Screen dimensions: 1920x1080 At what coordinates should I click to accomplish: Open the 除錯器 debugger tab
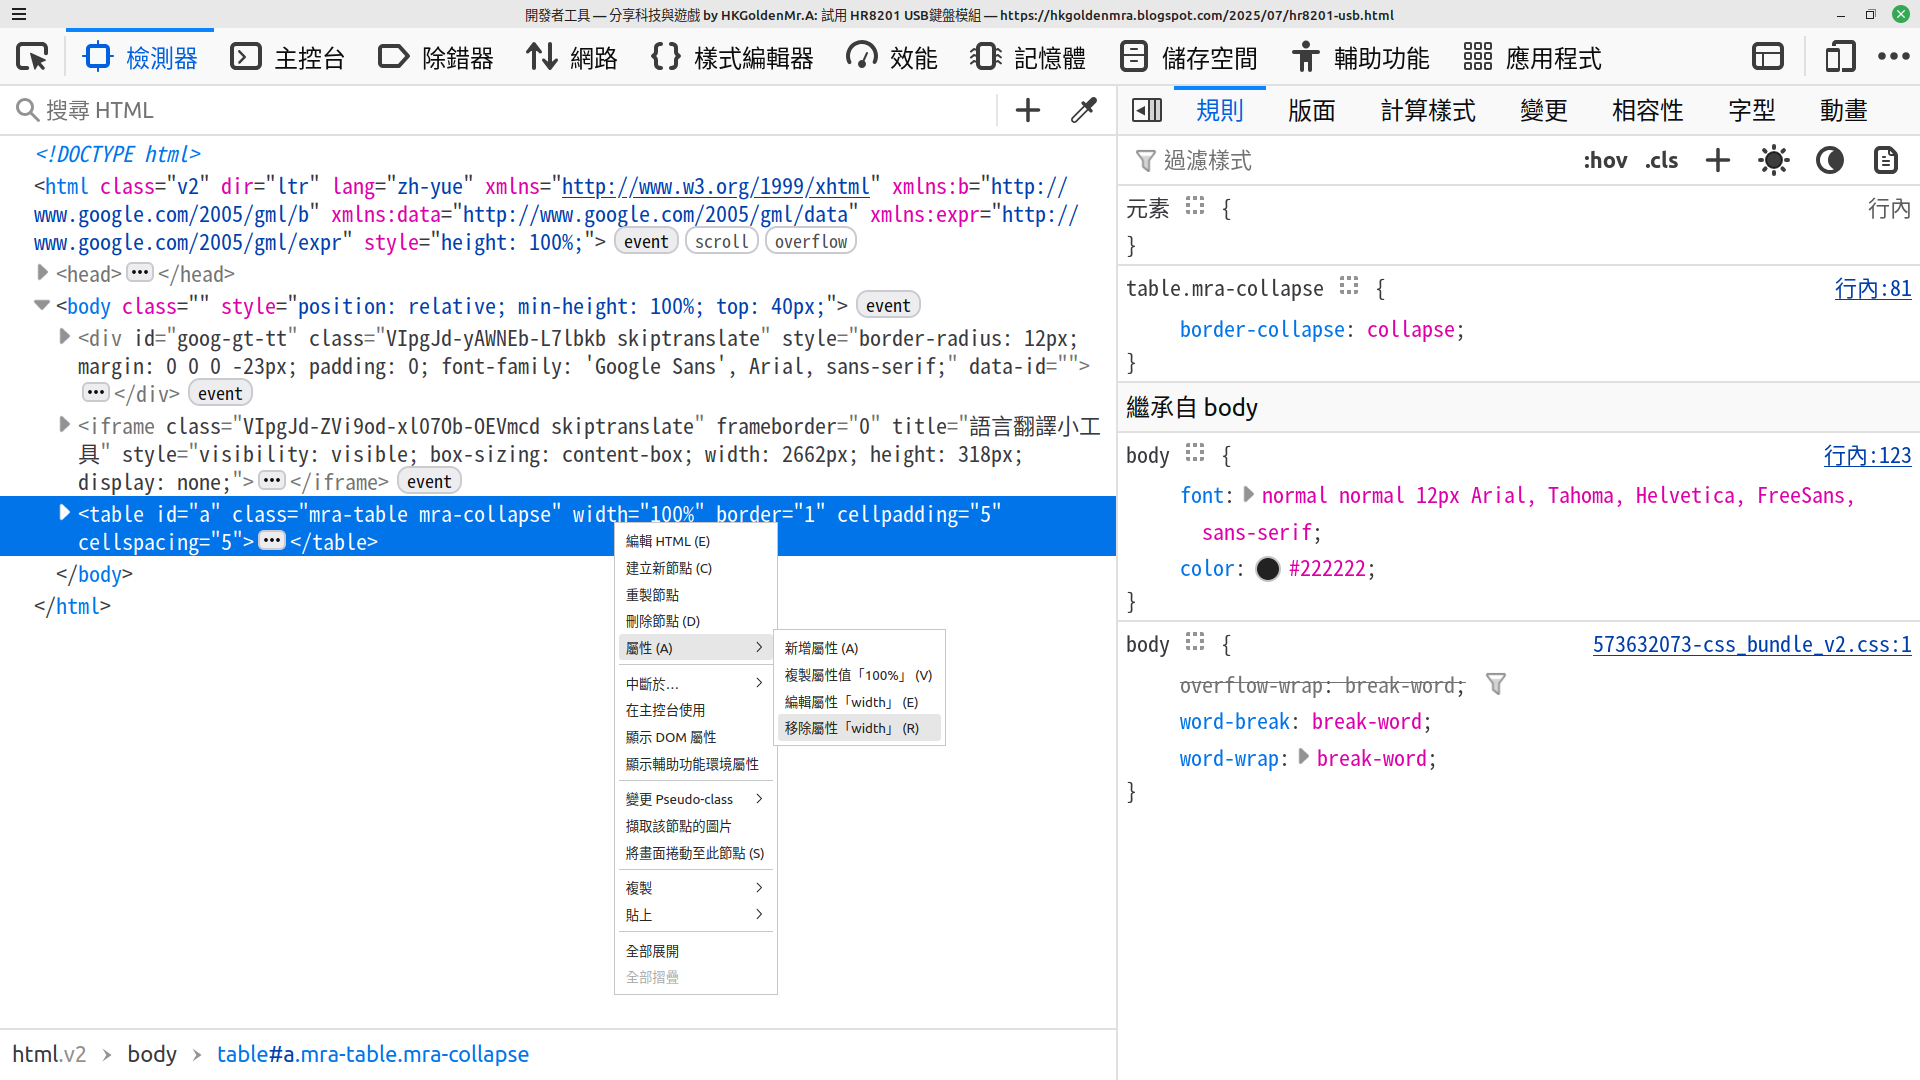click(x=435, y=58)
